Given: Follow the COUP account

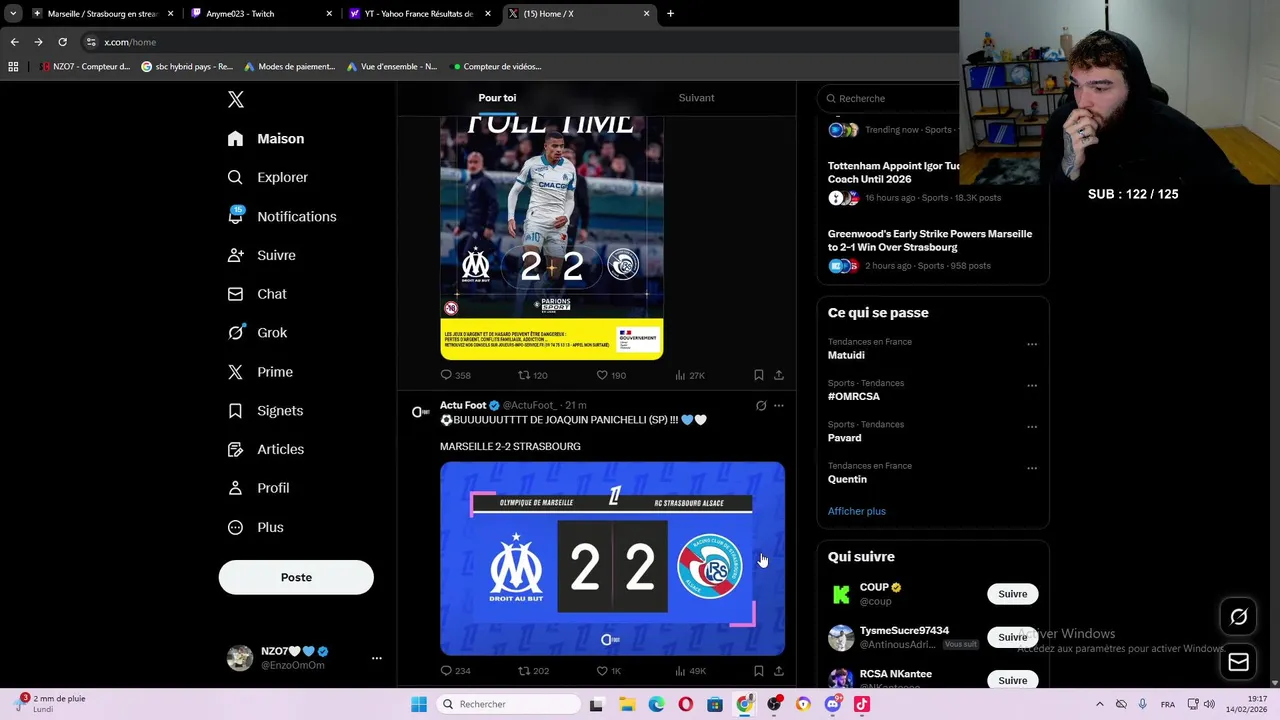Looking at the screenshot, I should pos(1012,594).
